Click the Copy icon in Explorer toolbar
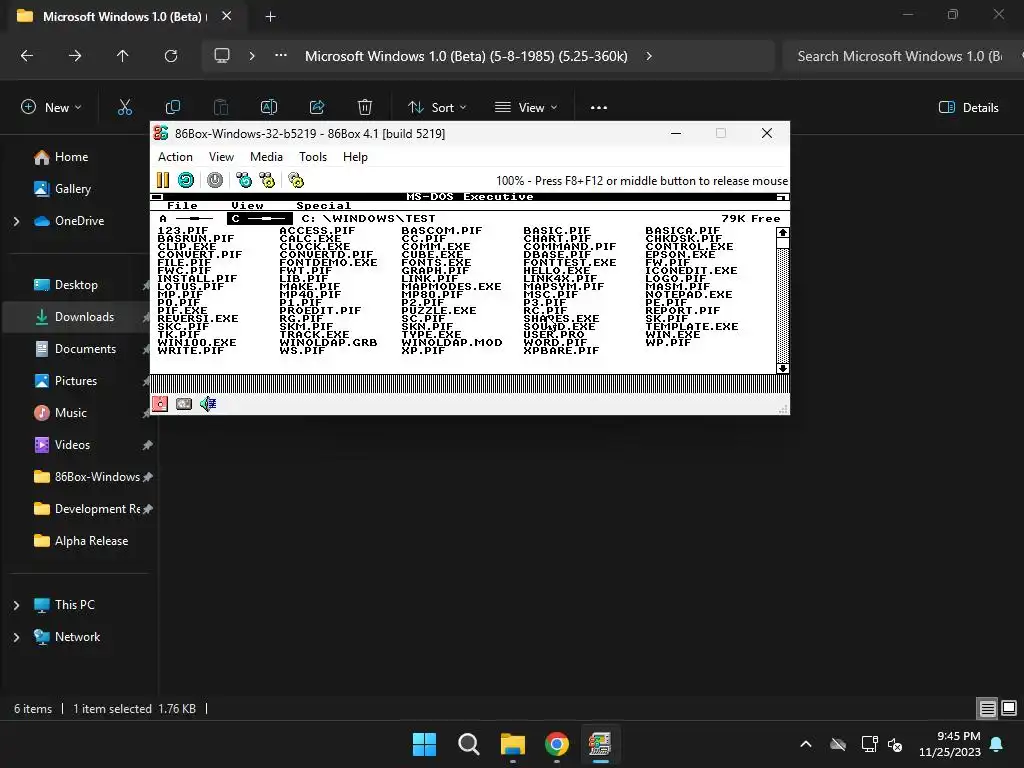 [173, 107]
